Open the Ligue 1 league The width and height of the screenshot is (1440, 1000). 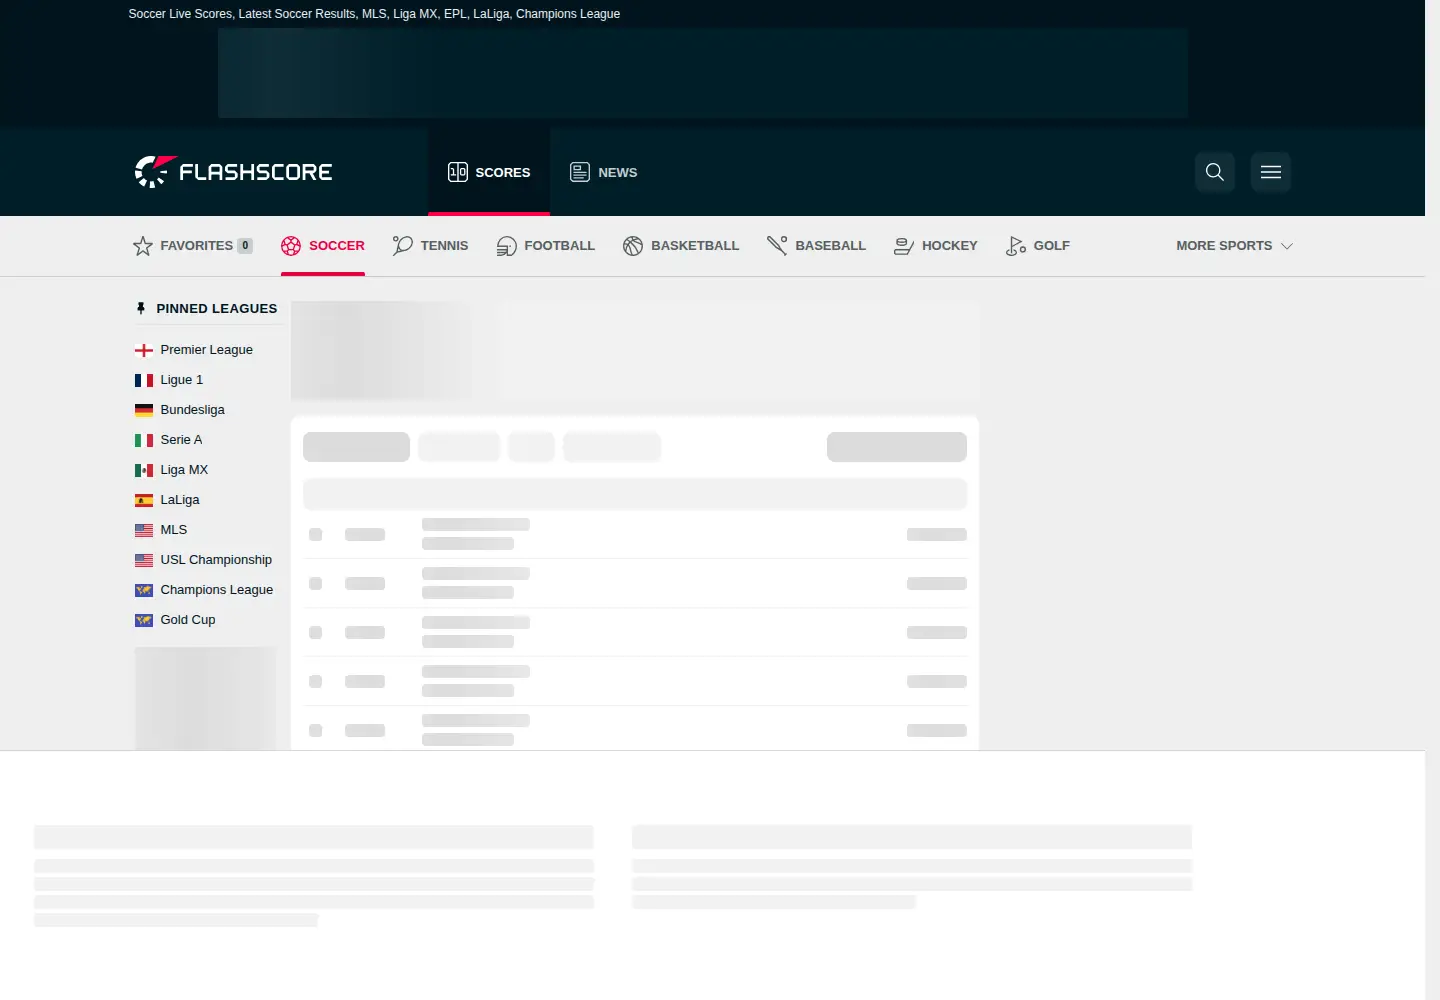coord(181,380)
